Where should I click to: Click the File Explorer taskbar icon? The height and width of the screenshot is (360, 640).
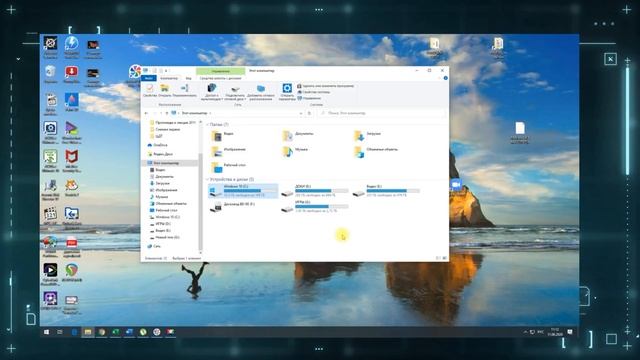click(88, 332)
